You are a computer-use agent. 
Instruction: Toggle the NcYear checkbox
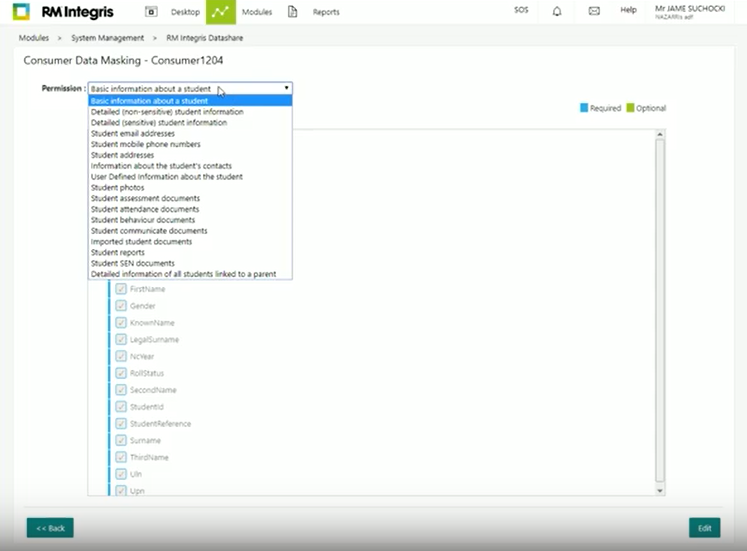[121, 356]
